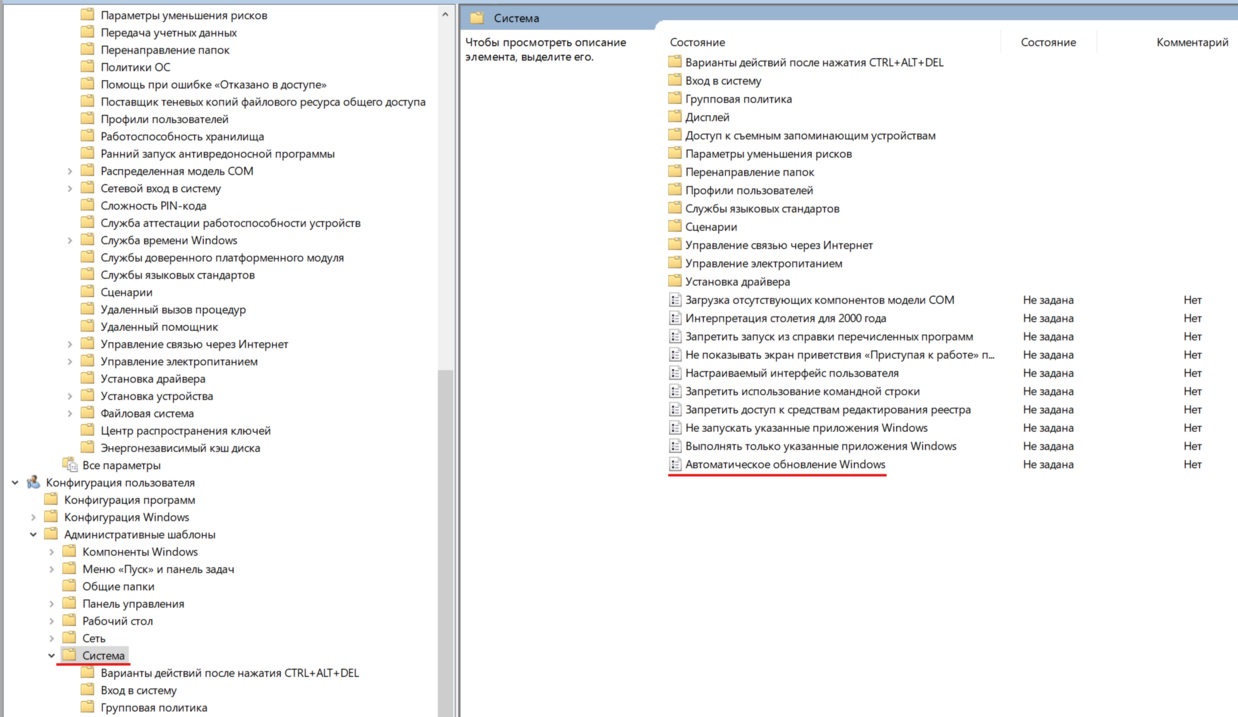The width and height of the screenshot is (1238, 717).
Task: Click the left pane scrollbar up arrow
Action: [x=446, y=15]
